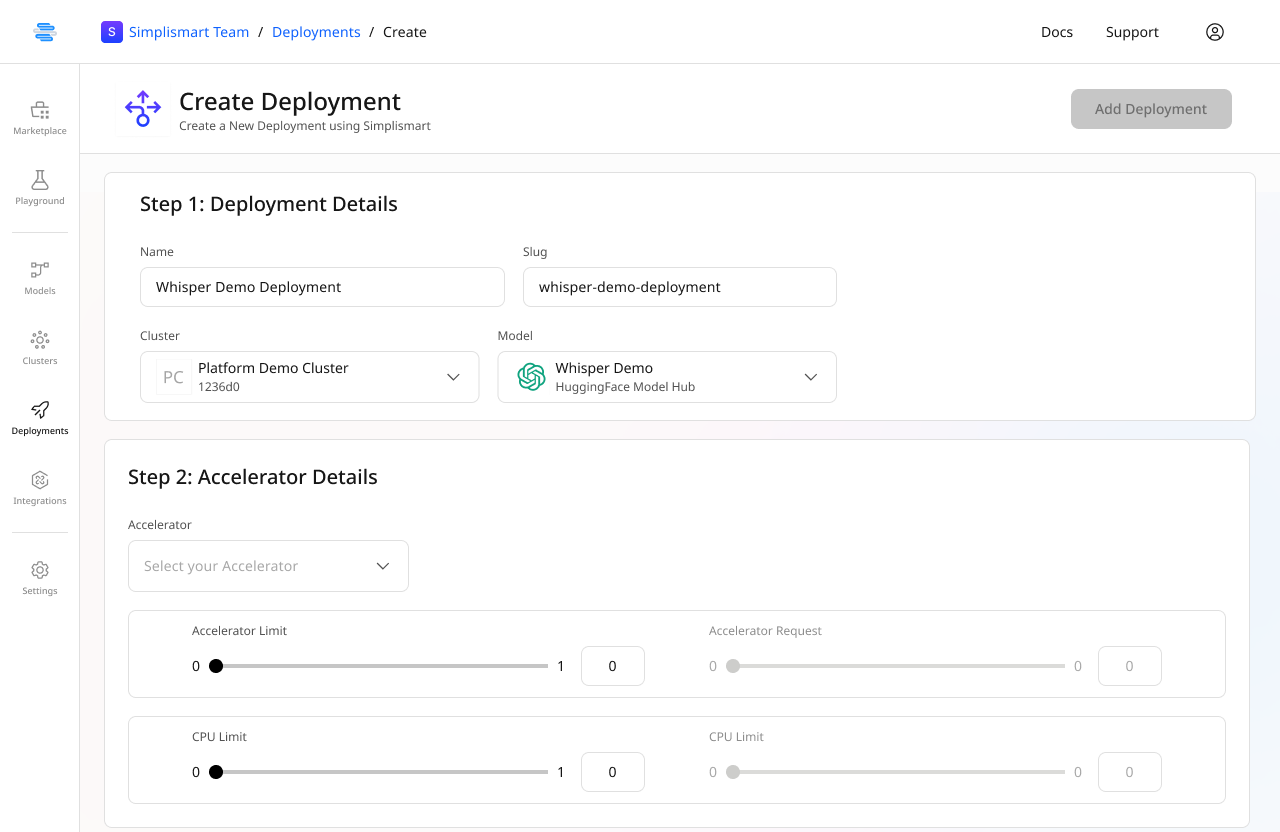Go to the Models sidebar icon

tap(40, 270)
